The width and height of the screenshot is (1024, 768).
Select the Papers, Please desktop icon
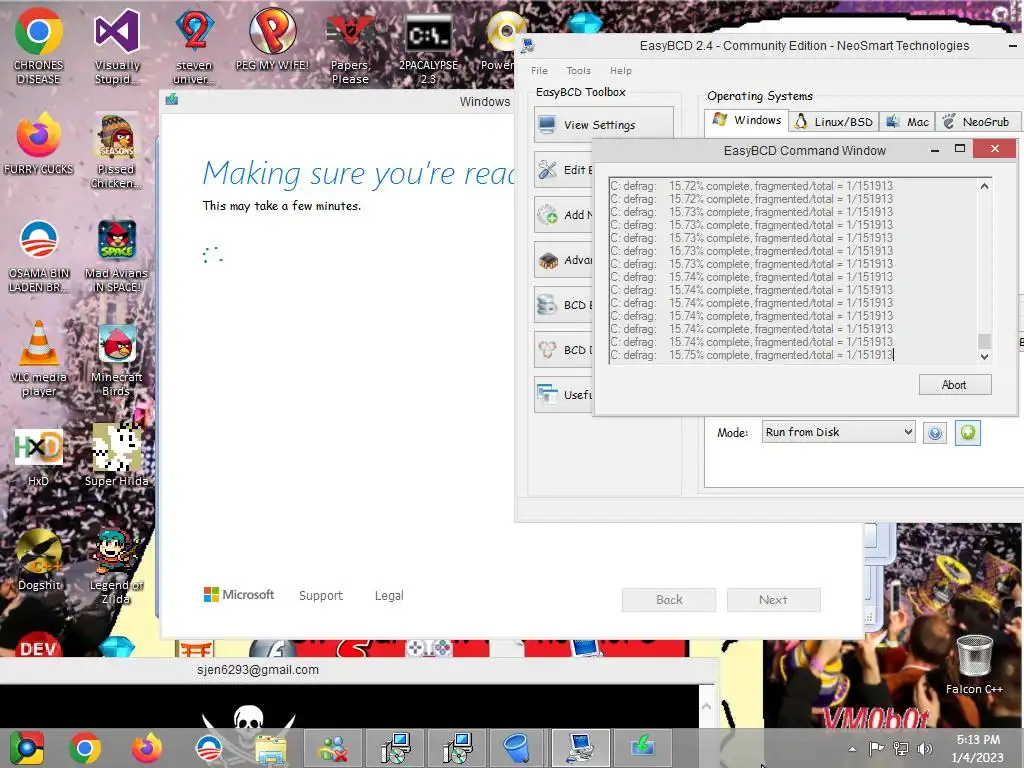coord(350,46)
